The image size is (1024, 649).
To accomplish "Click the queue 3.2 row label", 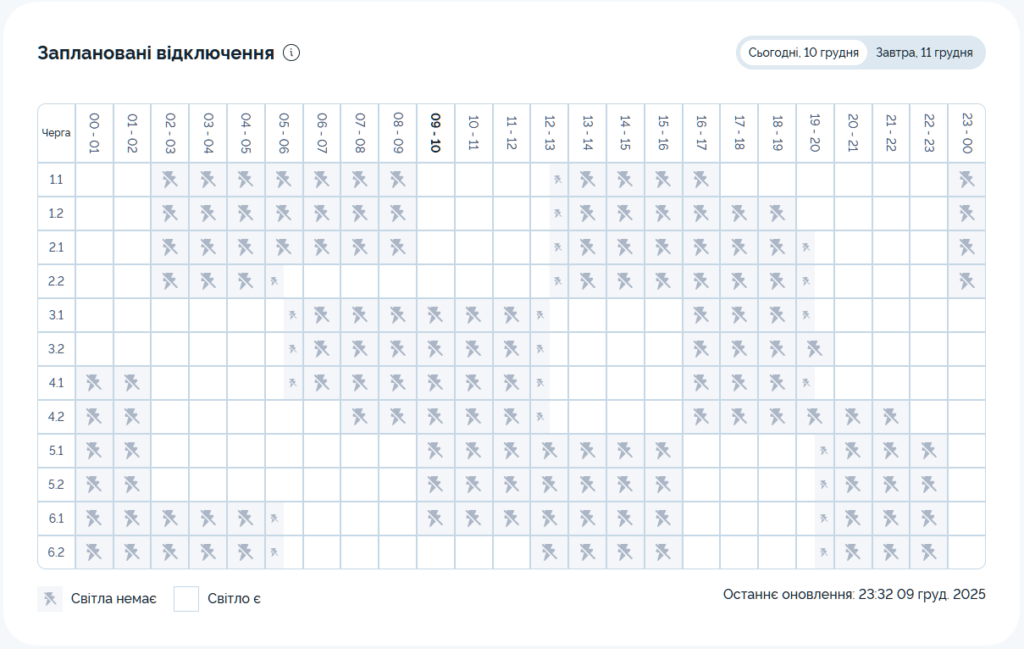I will click(56, 349).
